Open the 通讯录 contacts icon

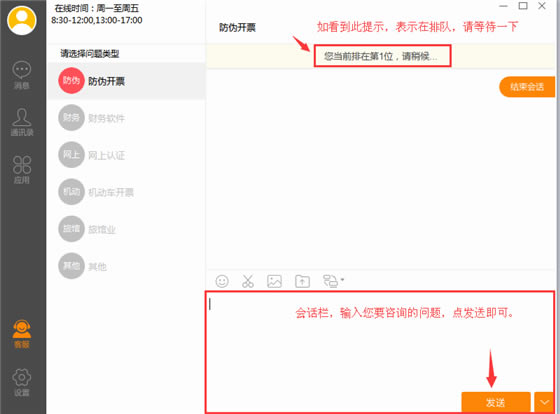click(x=22, y=122)
